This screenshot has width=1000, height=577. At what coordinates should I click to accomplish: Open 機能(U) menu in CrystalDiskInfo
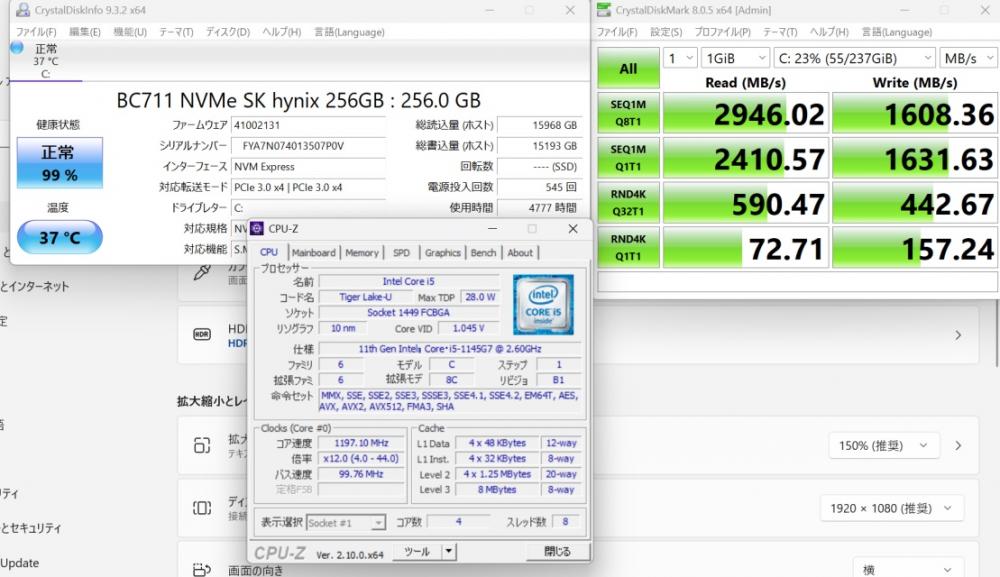click(x=130, y=32)
